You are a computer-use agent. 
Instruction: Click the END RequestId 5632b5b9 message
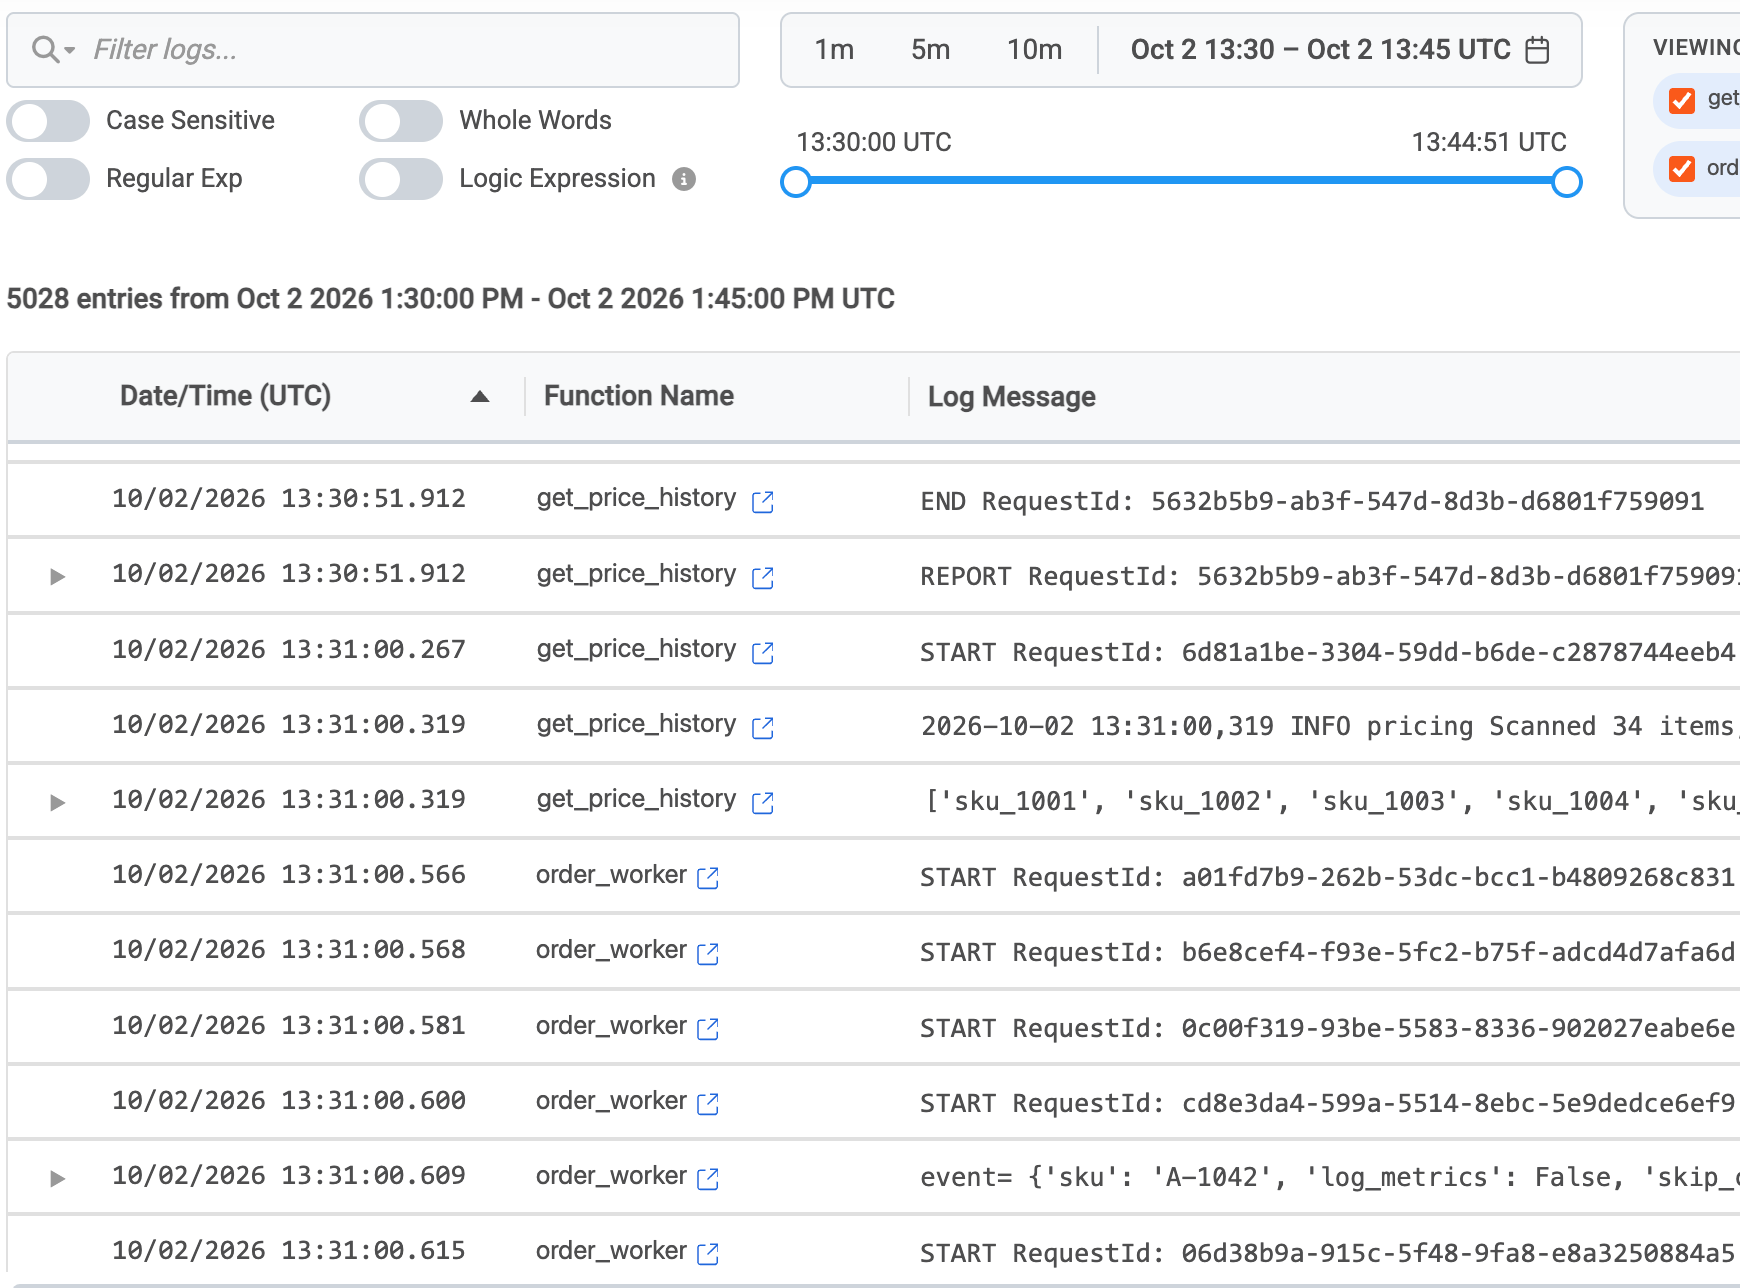(1312, 501)
